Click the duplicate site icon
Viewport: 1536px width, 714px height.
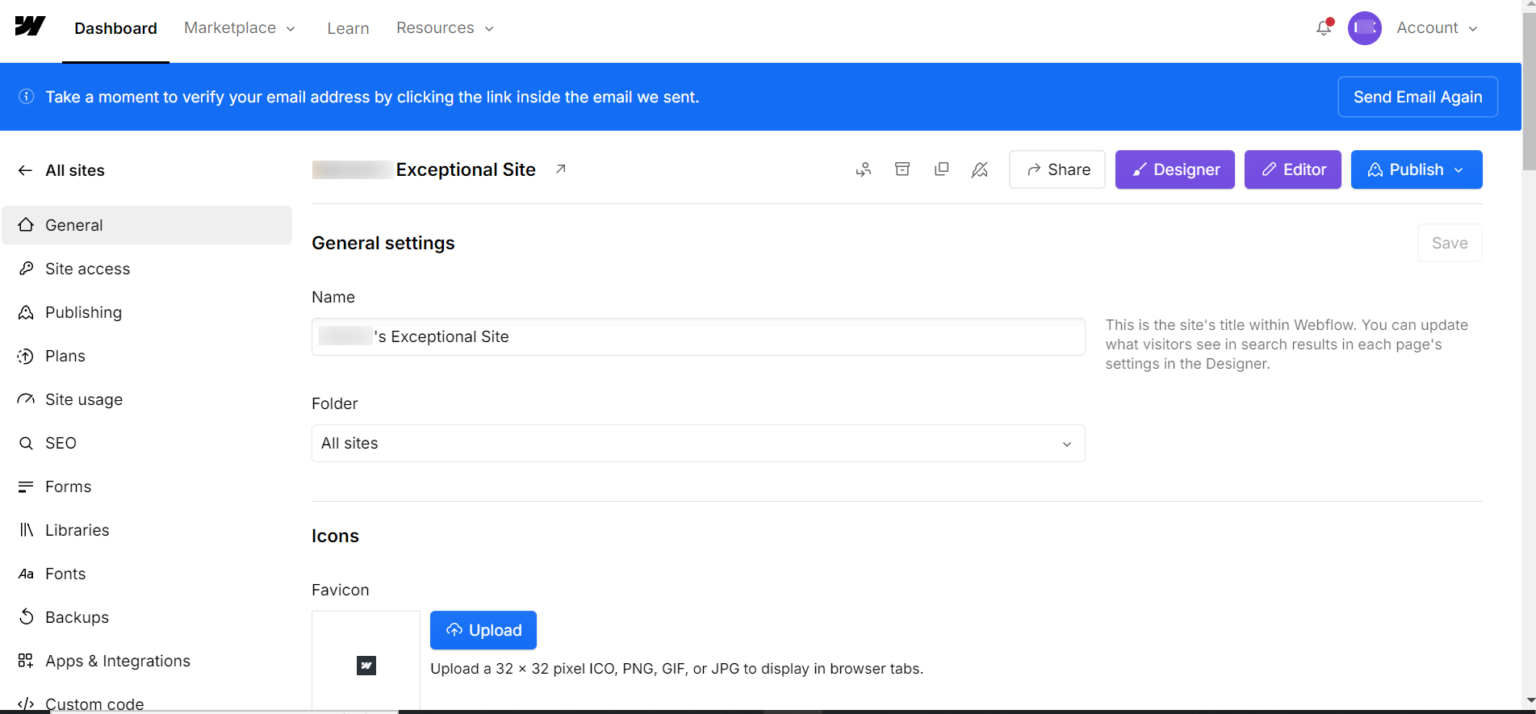(x=941, y=170)
